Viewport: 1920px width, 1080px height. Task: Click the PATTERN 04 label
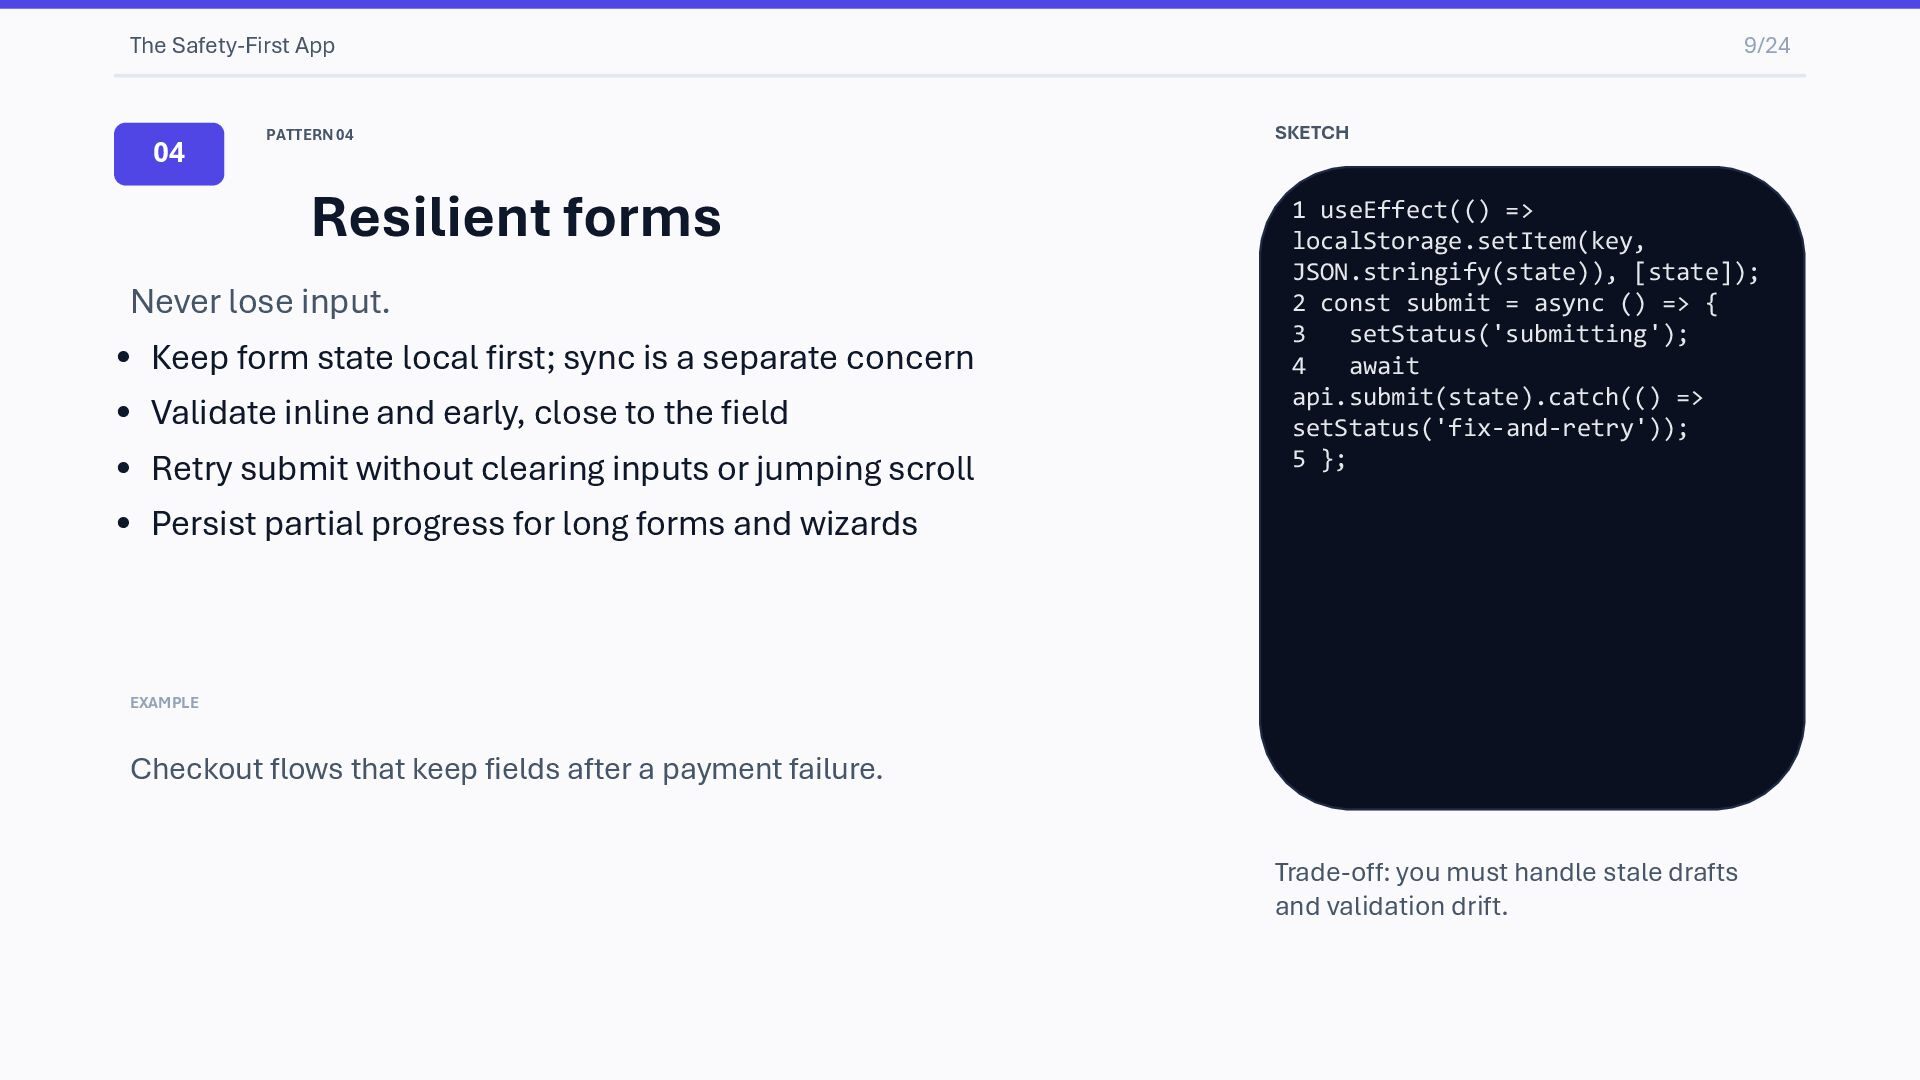click(309, 135)
